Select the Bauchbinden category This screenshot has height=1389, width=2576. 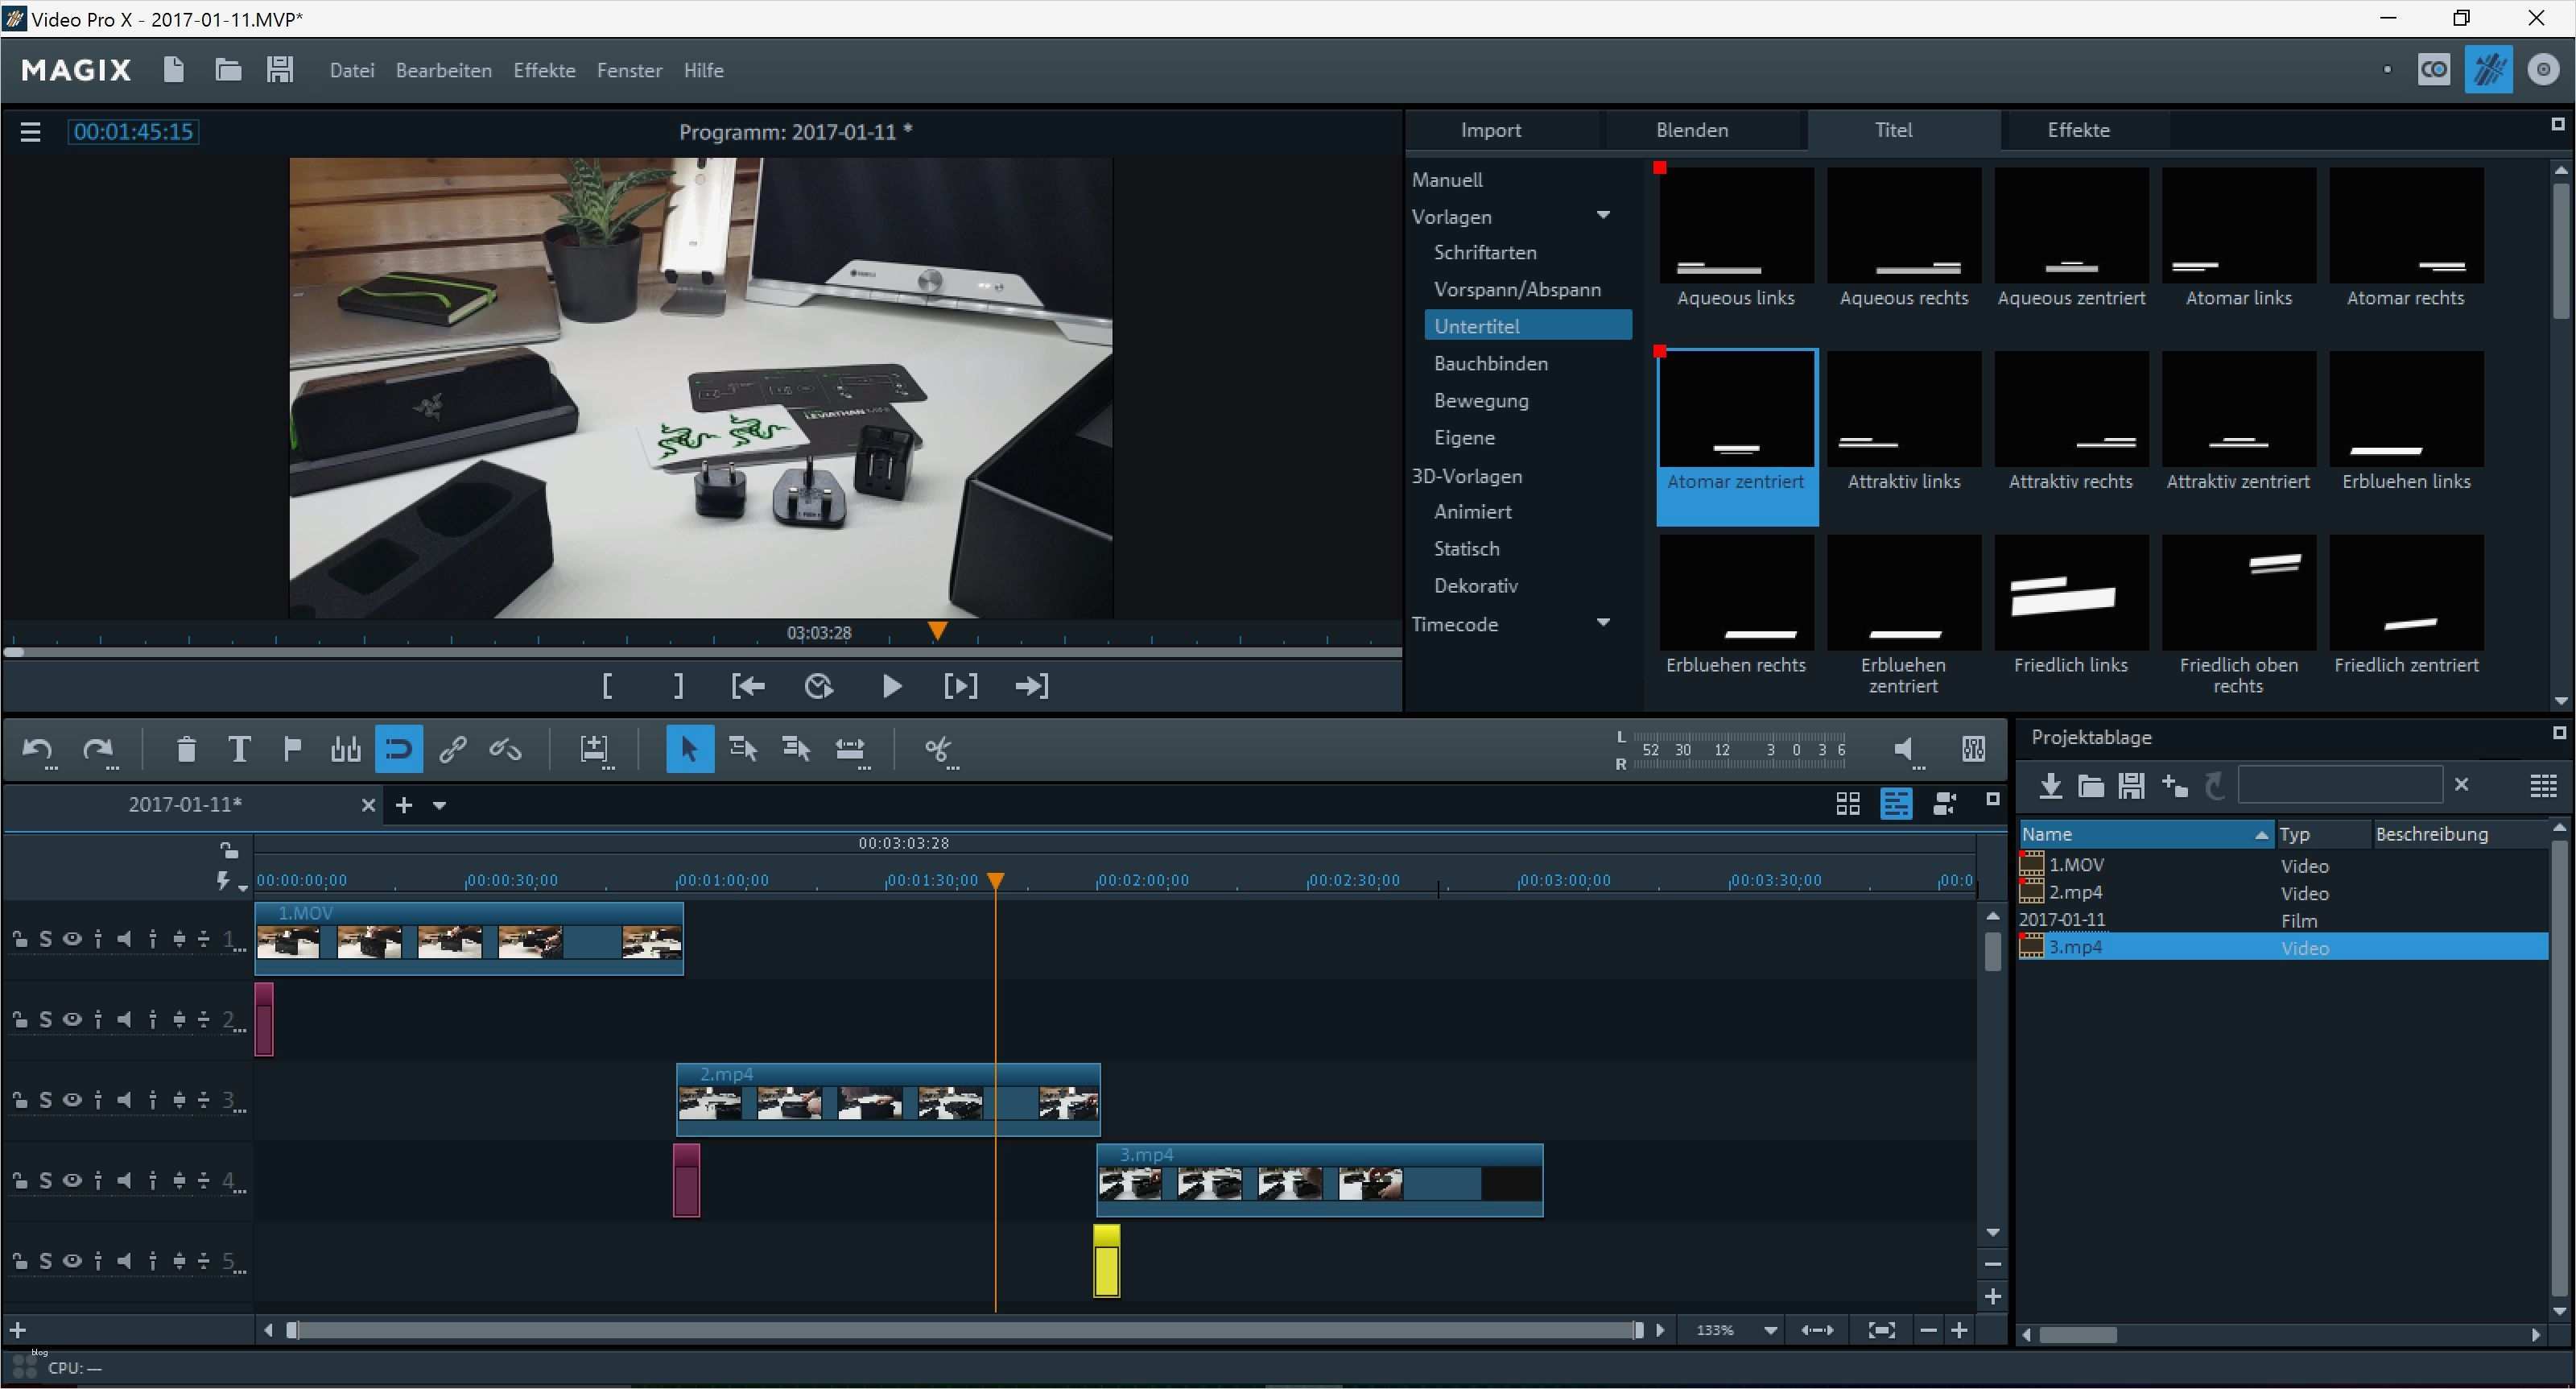pyautogui.click(x=1491, y=363)
